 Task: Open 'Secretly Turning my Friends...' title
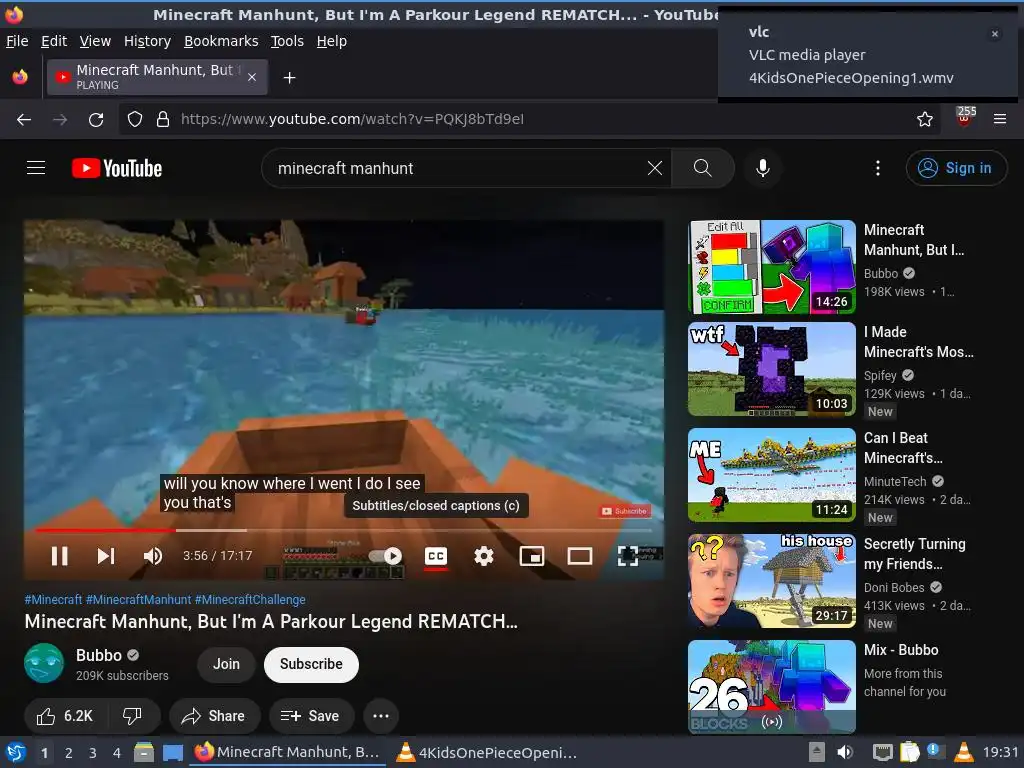914,554
